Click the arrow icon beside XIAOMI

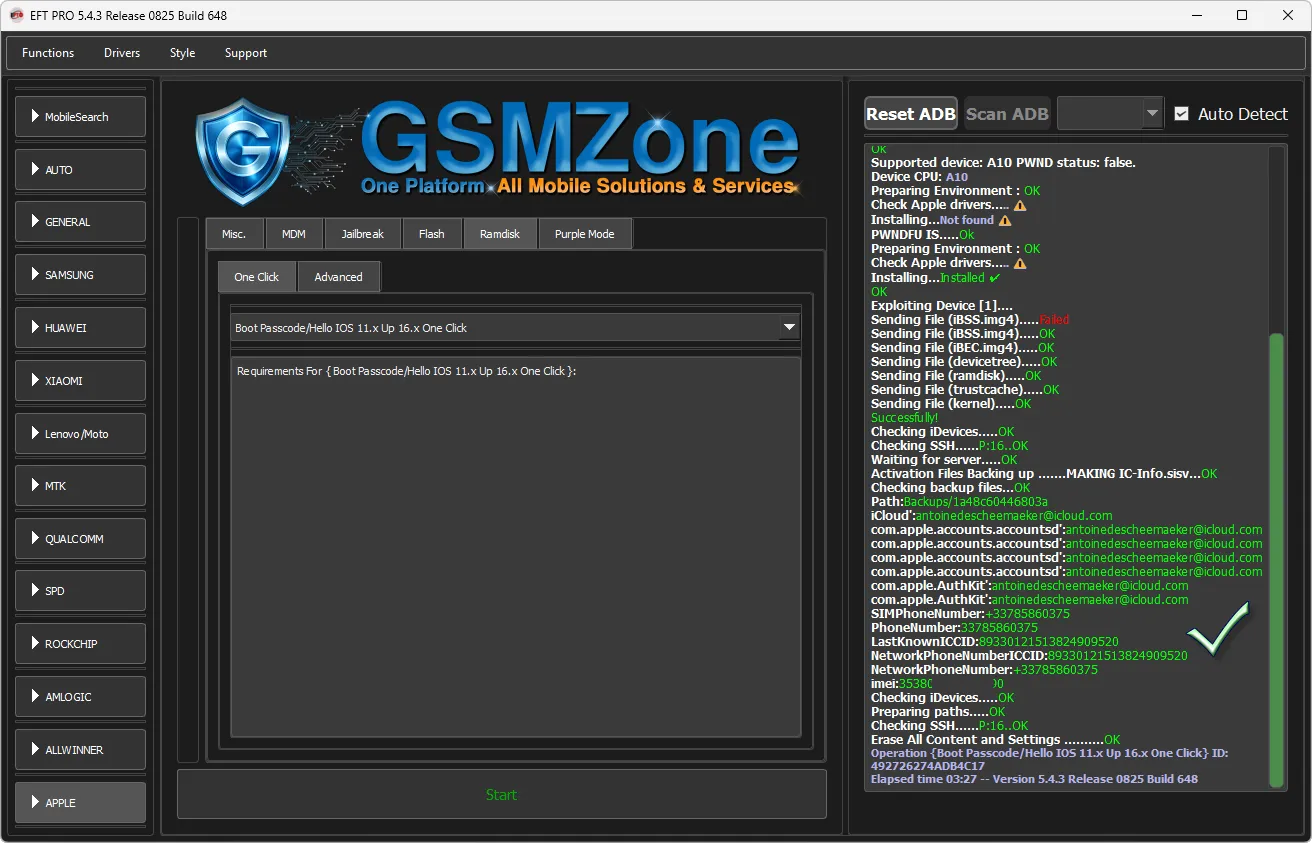coord(35,381)
